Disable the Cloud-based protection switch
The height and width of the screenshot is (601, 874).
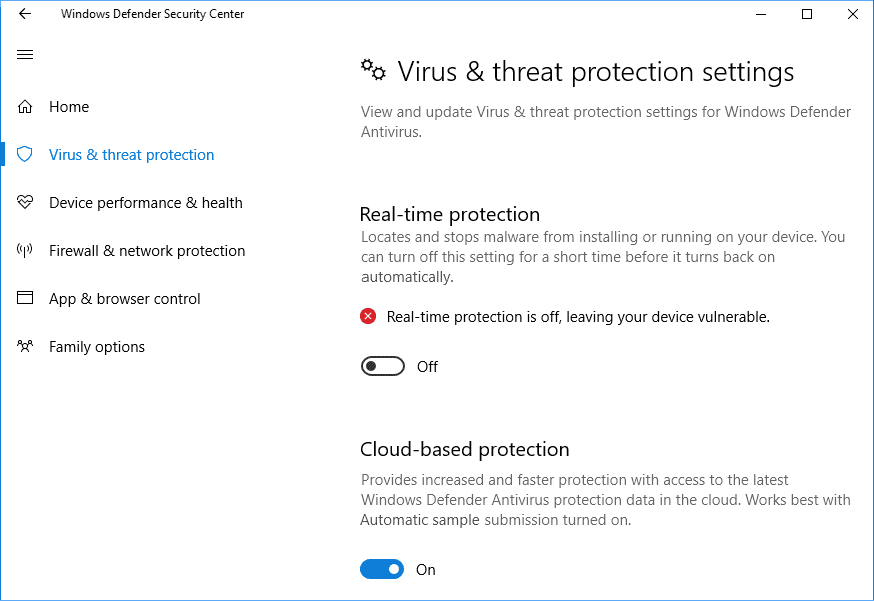pyautogui.click(x=381, y=569)
